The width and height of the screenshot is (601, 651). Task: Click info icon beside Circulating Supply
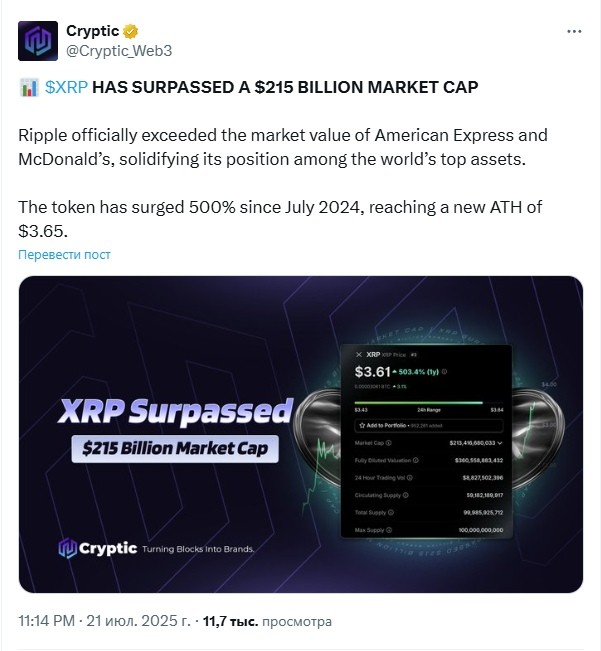coord(406,495)
